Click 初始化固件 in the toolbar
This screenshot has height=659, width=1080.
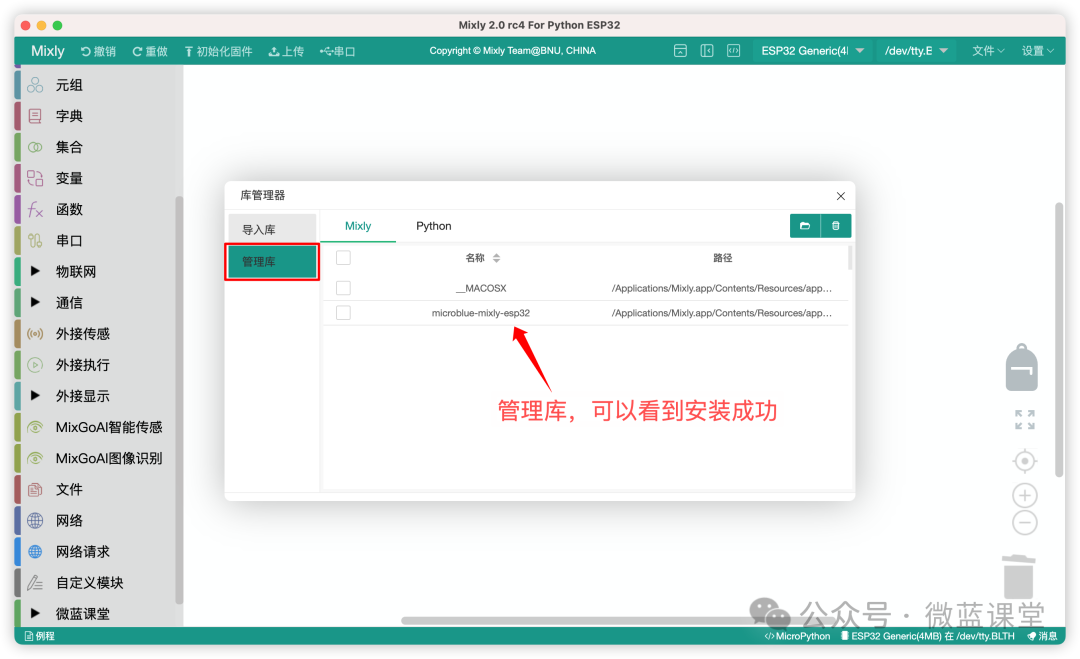click(218, 51)
